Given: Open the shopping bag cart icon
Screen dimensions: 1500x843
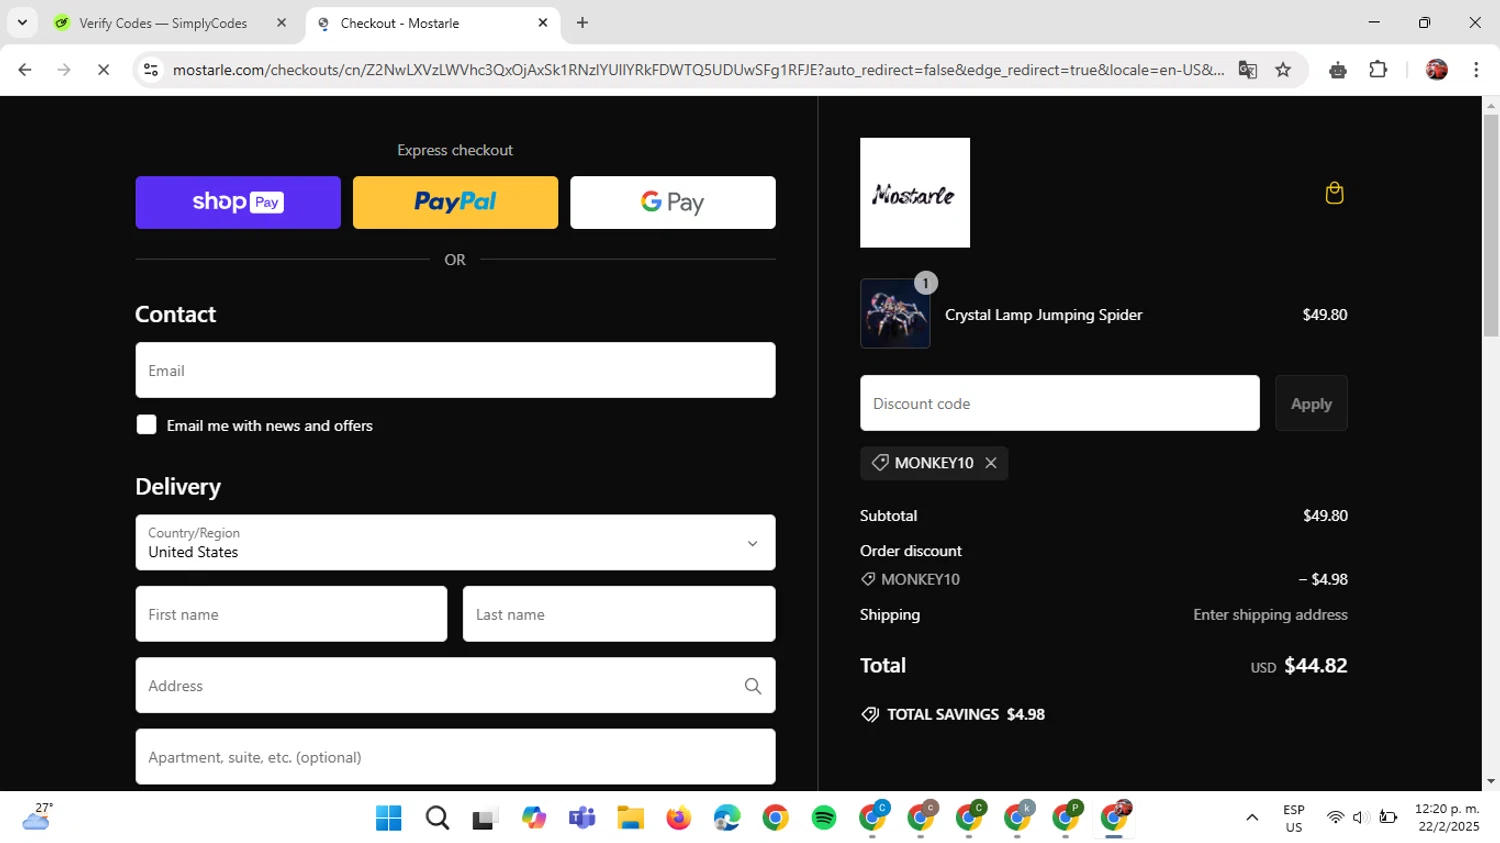Looking at the screenshot, I should (x=1334, y=193).
